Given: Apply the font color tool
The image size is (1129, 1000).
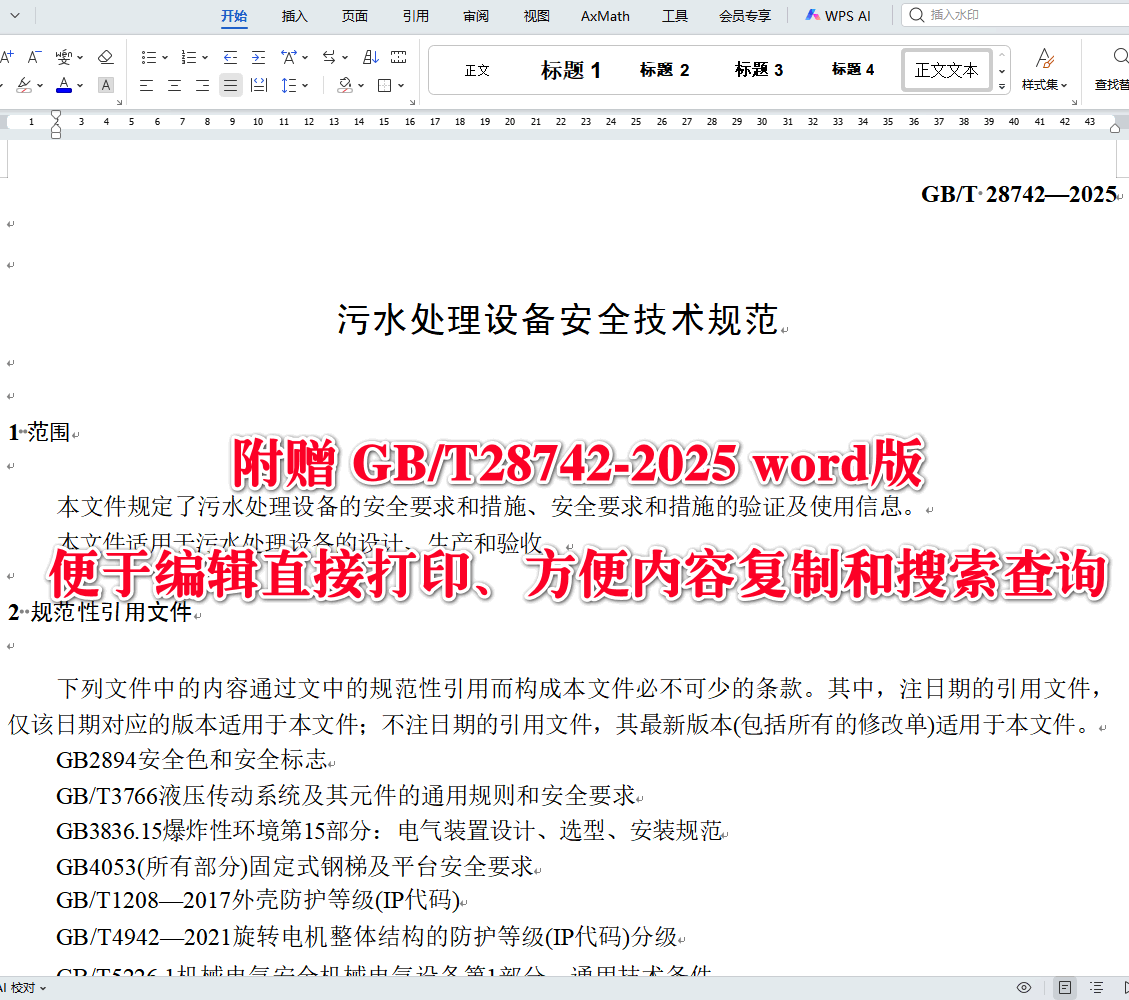Looking at the screenshot, I should coord(65,85).
